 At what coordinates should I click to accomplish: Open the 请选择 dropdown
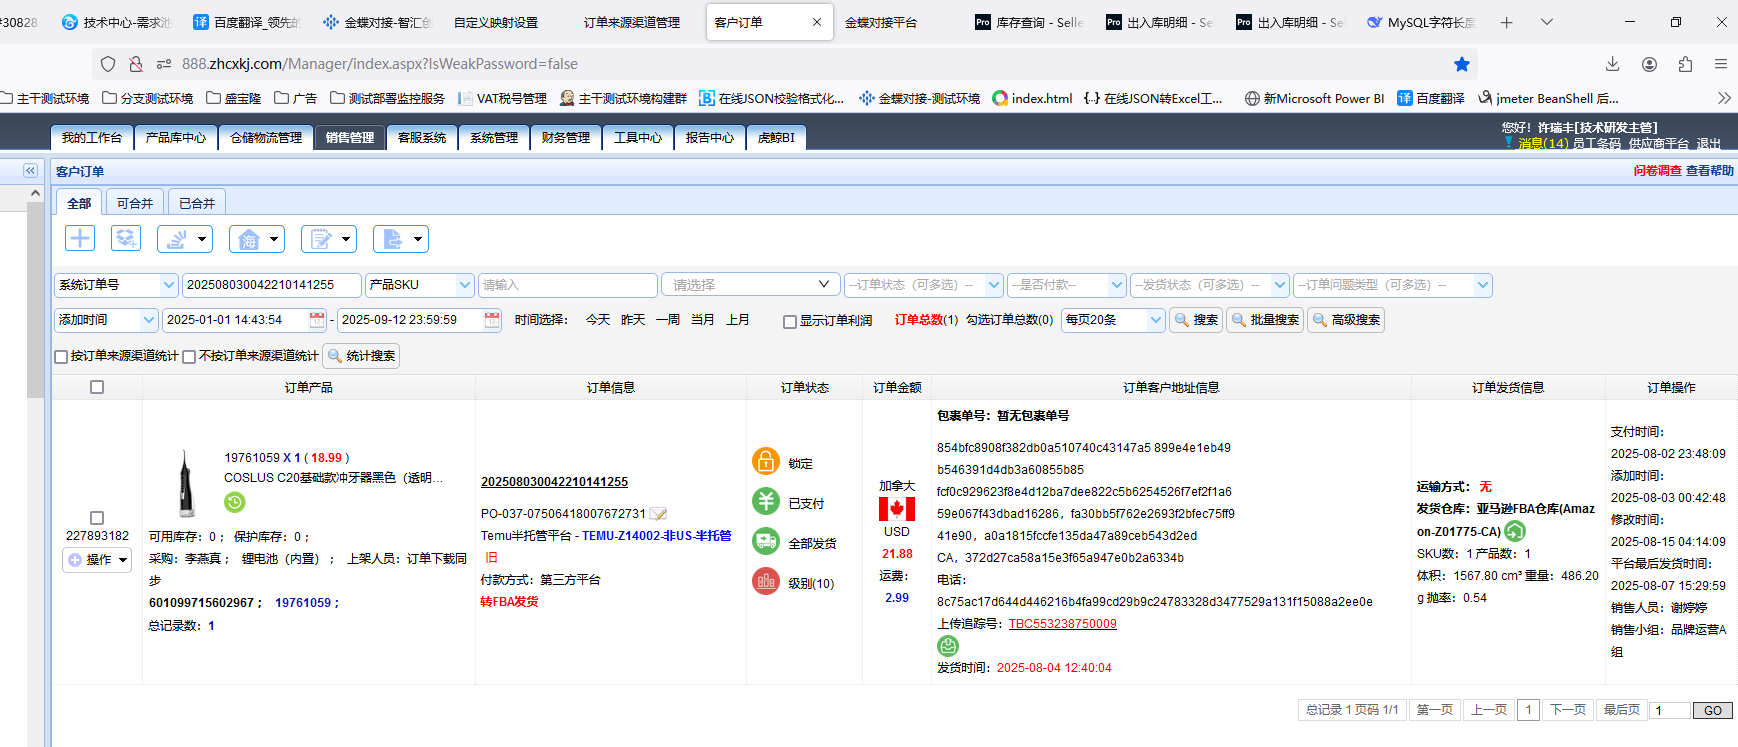pyautogui.click(x=750, y=285)
